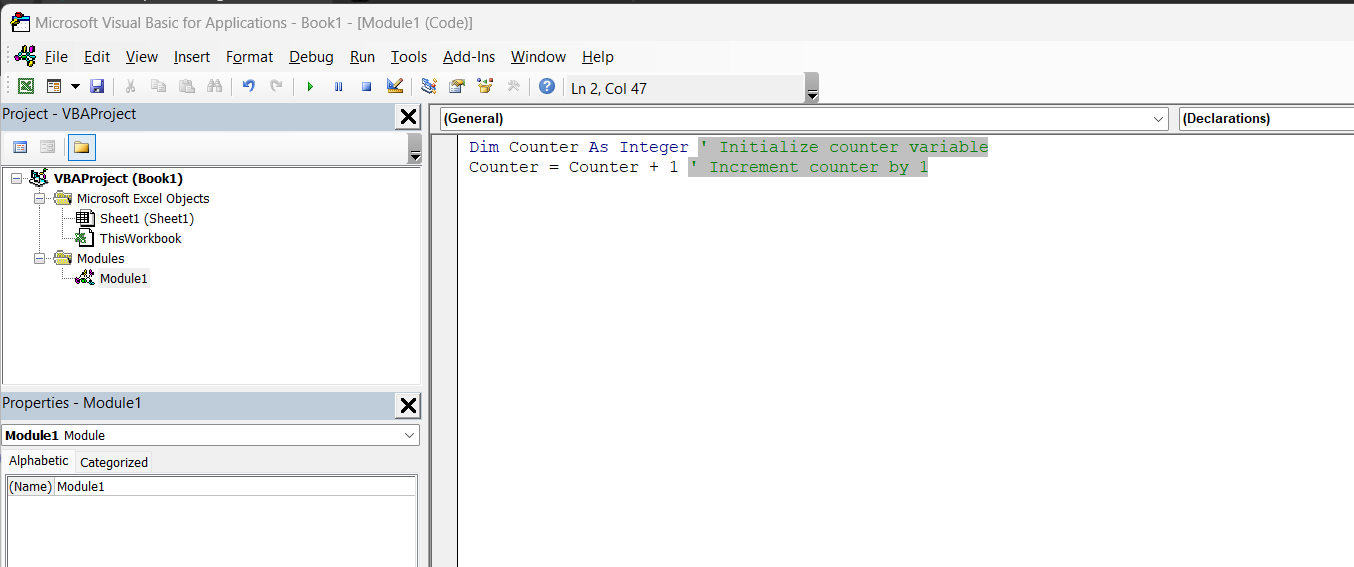This screenshot has height=567, width=1354.
Task: Toggle Design Mode icon
Action: point(394,87)
